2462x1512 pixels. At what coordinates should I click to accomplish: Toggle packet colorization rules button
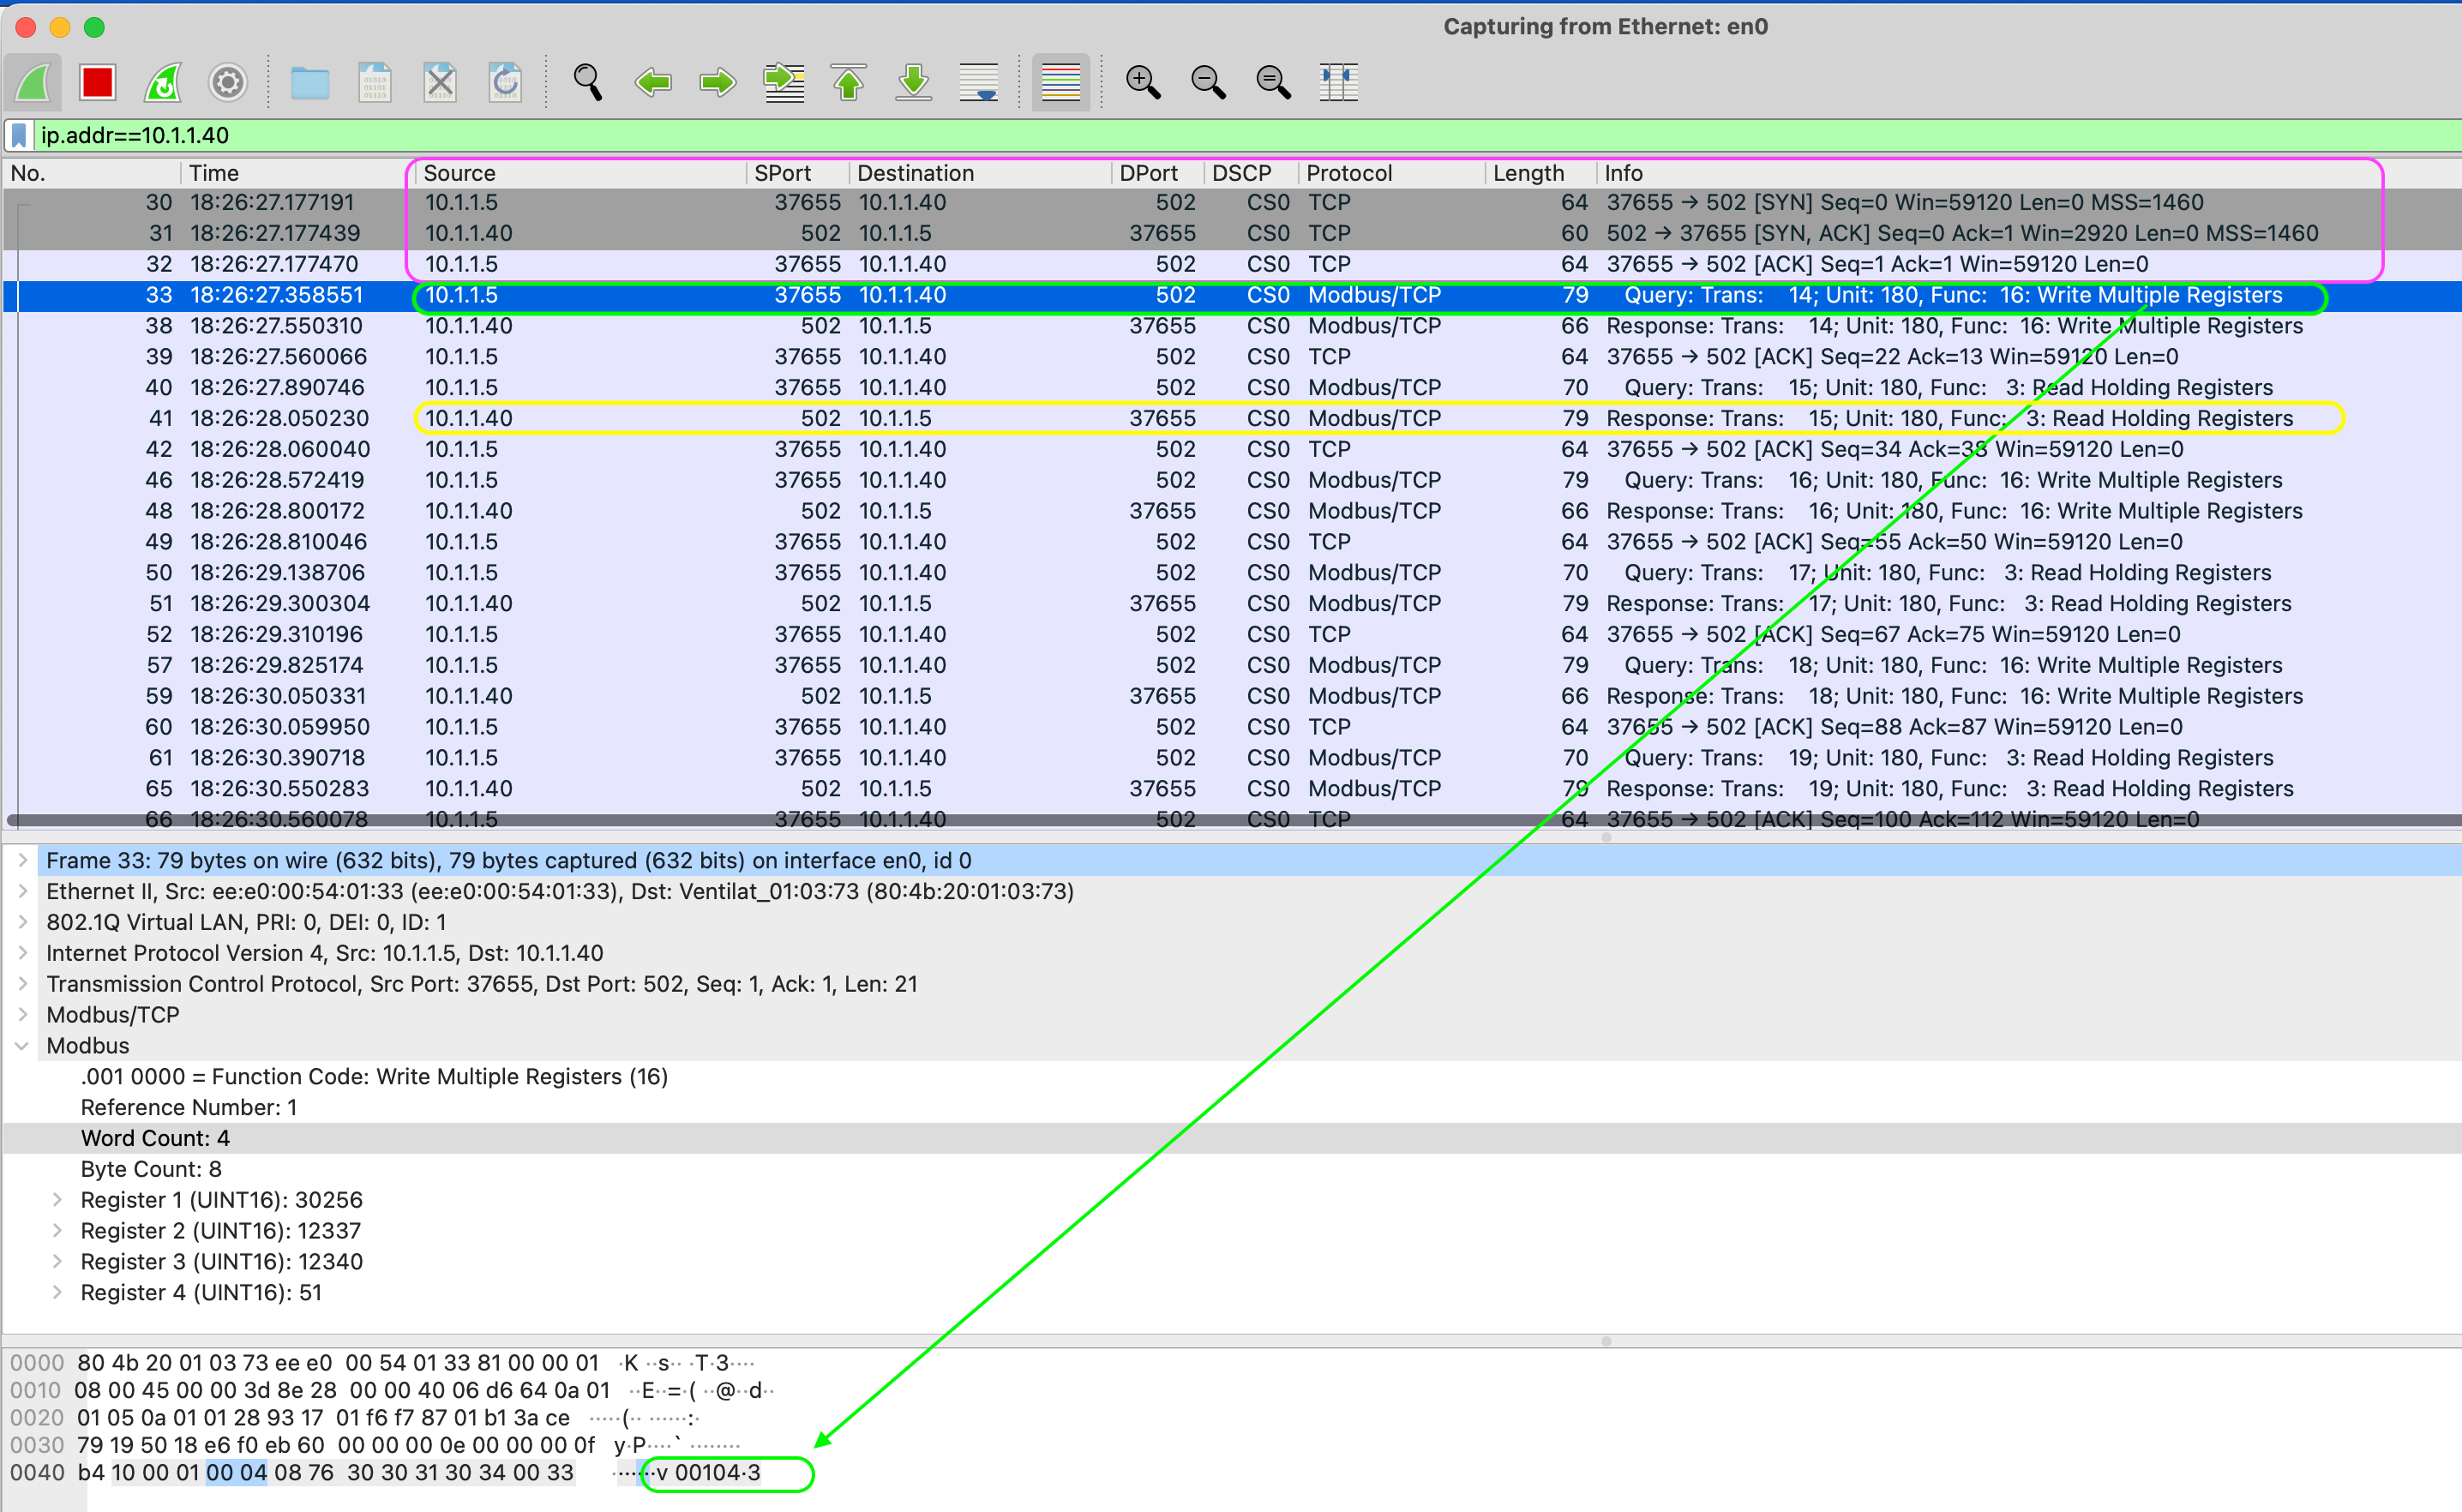(x=1060, y=82)
